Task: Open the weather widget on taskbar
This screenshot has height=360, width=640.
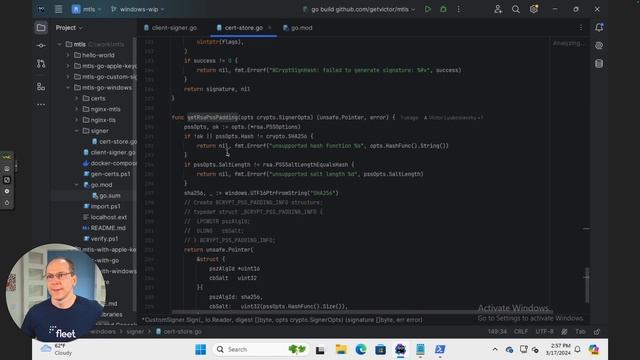Action: (56, 349)
